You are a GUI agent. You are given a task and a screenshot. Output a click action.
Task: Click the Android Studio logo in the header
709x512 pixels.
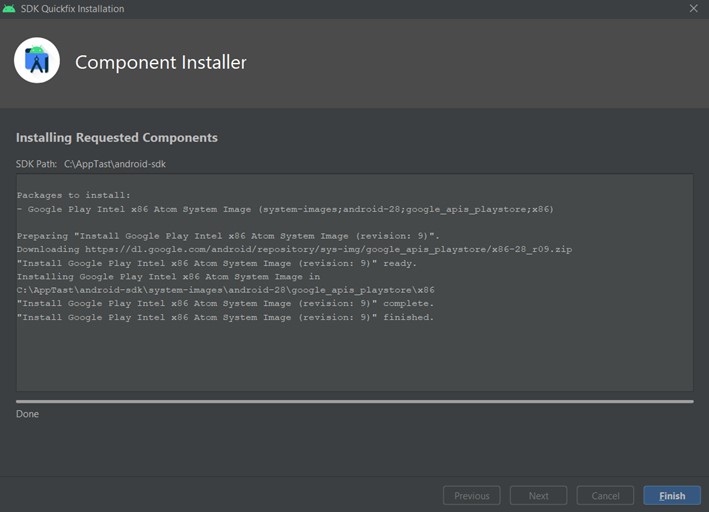click(37, 62)
